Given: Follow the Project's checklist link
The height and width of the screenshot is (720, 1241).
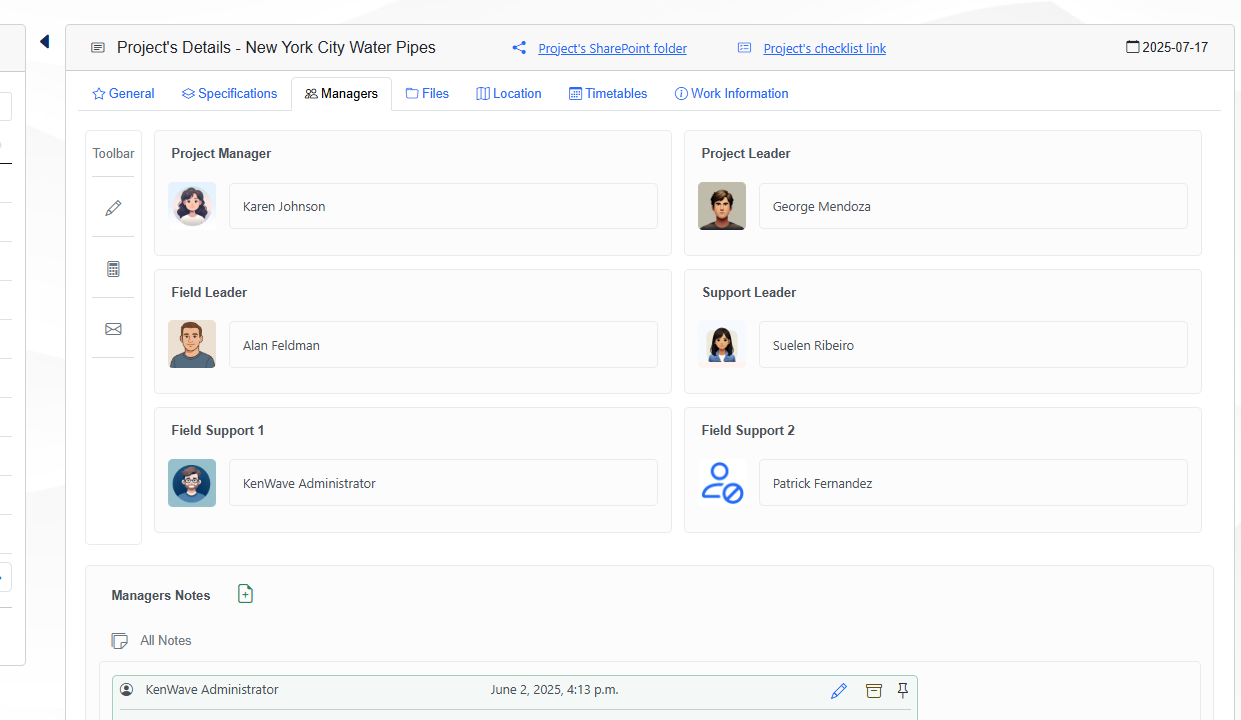Looking at the screenshot, I should tap(824, 49).
